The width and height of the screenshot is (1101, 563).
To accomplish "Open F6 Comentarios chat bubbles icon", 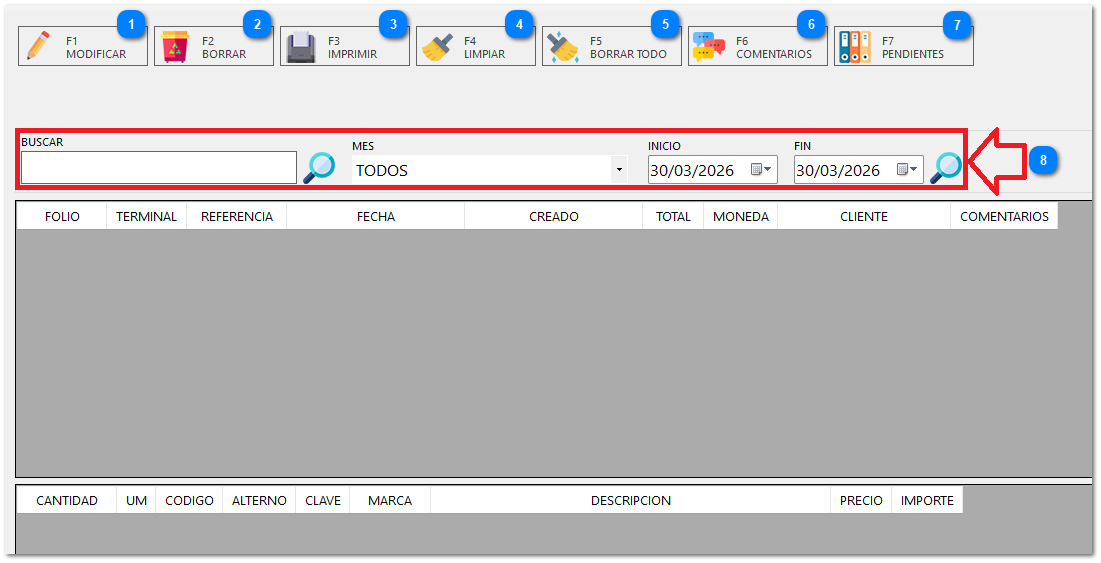I will pos(708,47).
